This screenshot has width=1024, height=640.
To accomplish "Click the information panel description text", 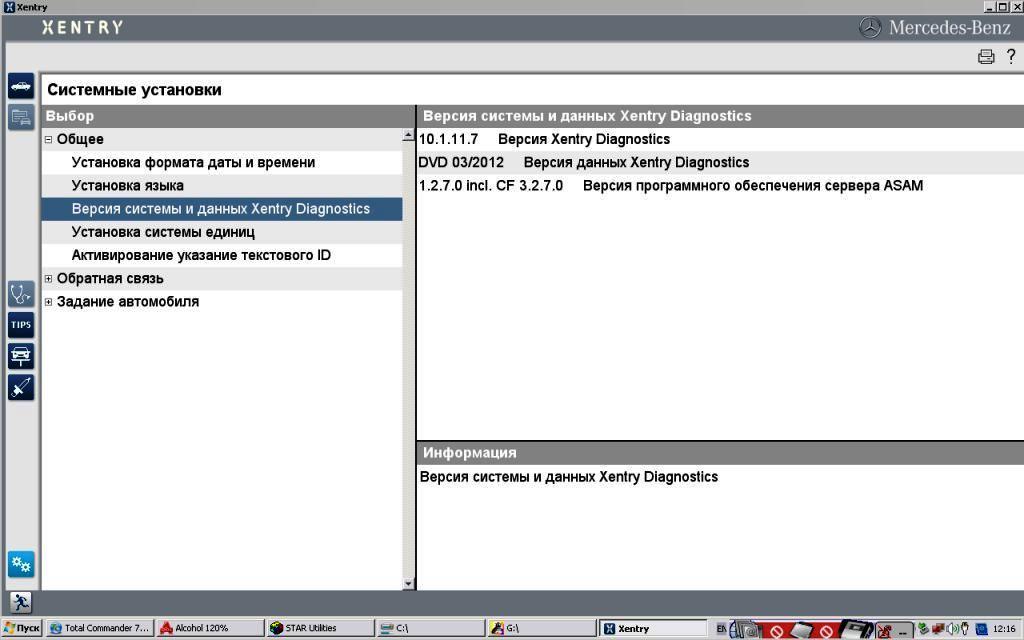I will (569, 477).
